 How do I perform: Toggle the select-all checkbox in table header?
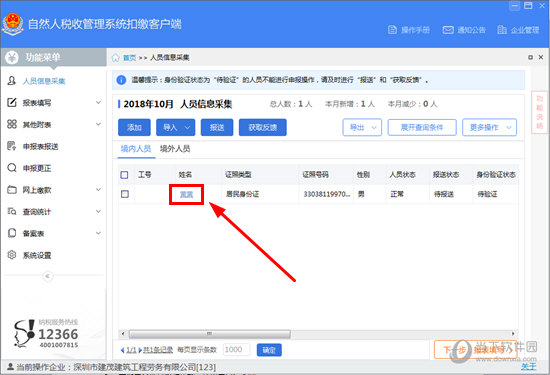(124, 175)
